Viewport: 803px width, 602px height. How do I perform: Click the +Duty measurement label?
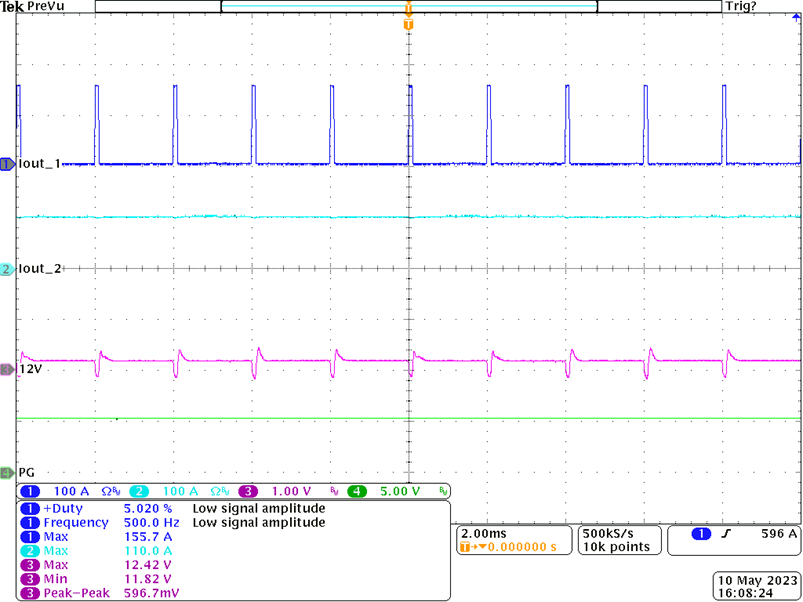pyautogui.click(x=63, y=508)
